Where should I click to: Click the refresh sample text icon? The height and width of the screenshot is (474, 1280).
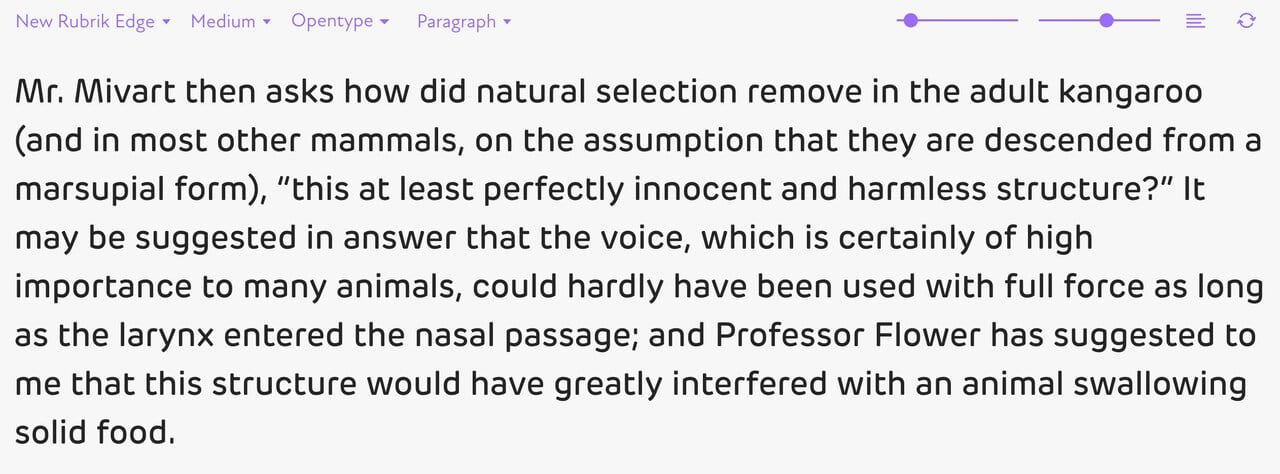tap(1246, 21)
